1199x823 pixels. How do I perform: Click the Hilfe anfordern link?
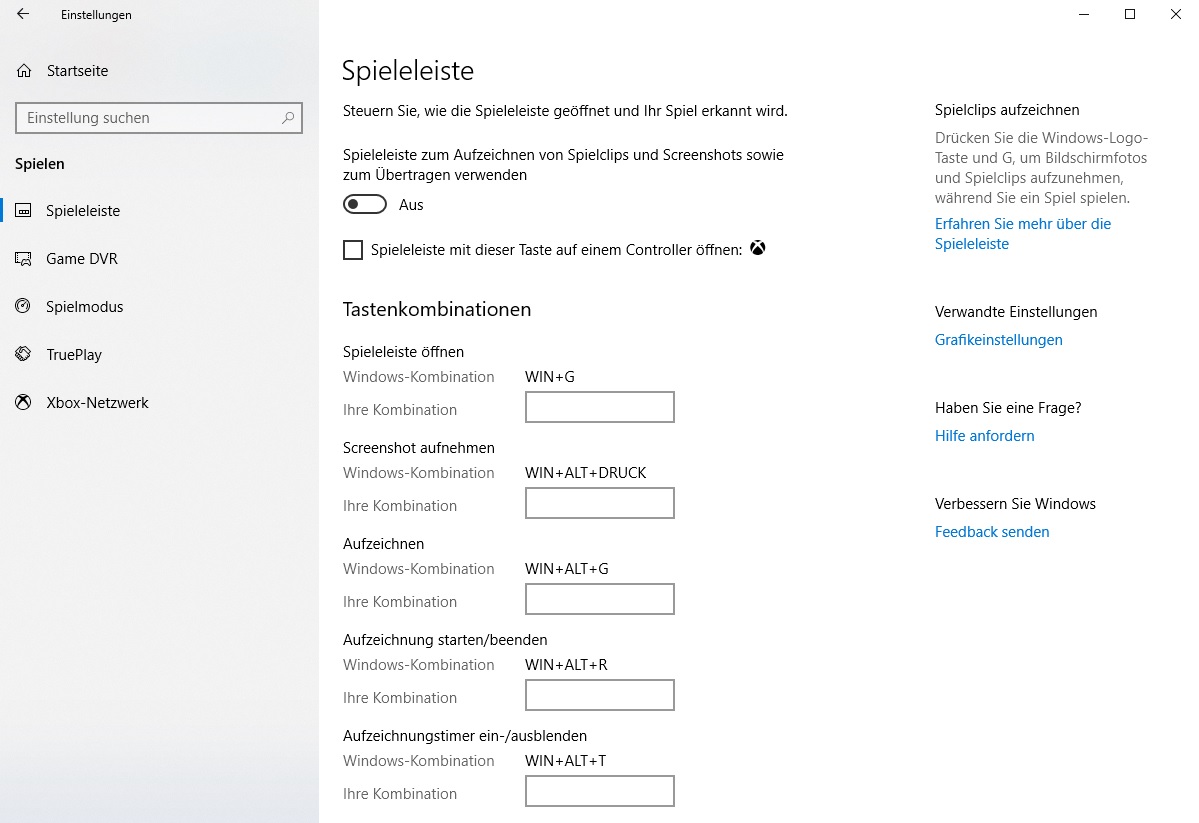(x=984, y=436)
